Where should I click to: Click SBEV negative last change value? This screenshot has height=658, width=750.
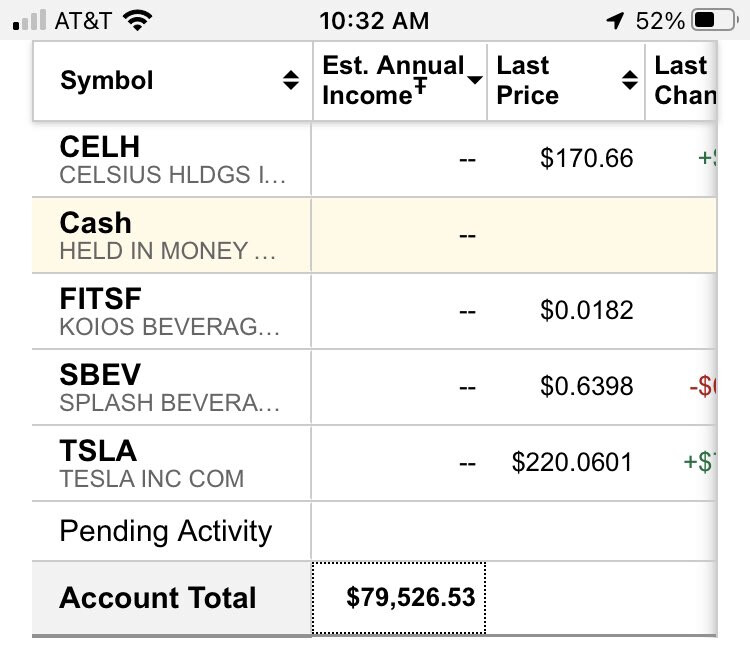703,386
